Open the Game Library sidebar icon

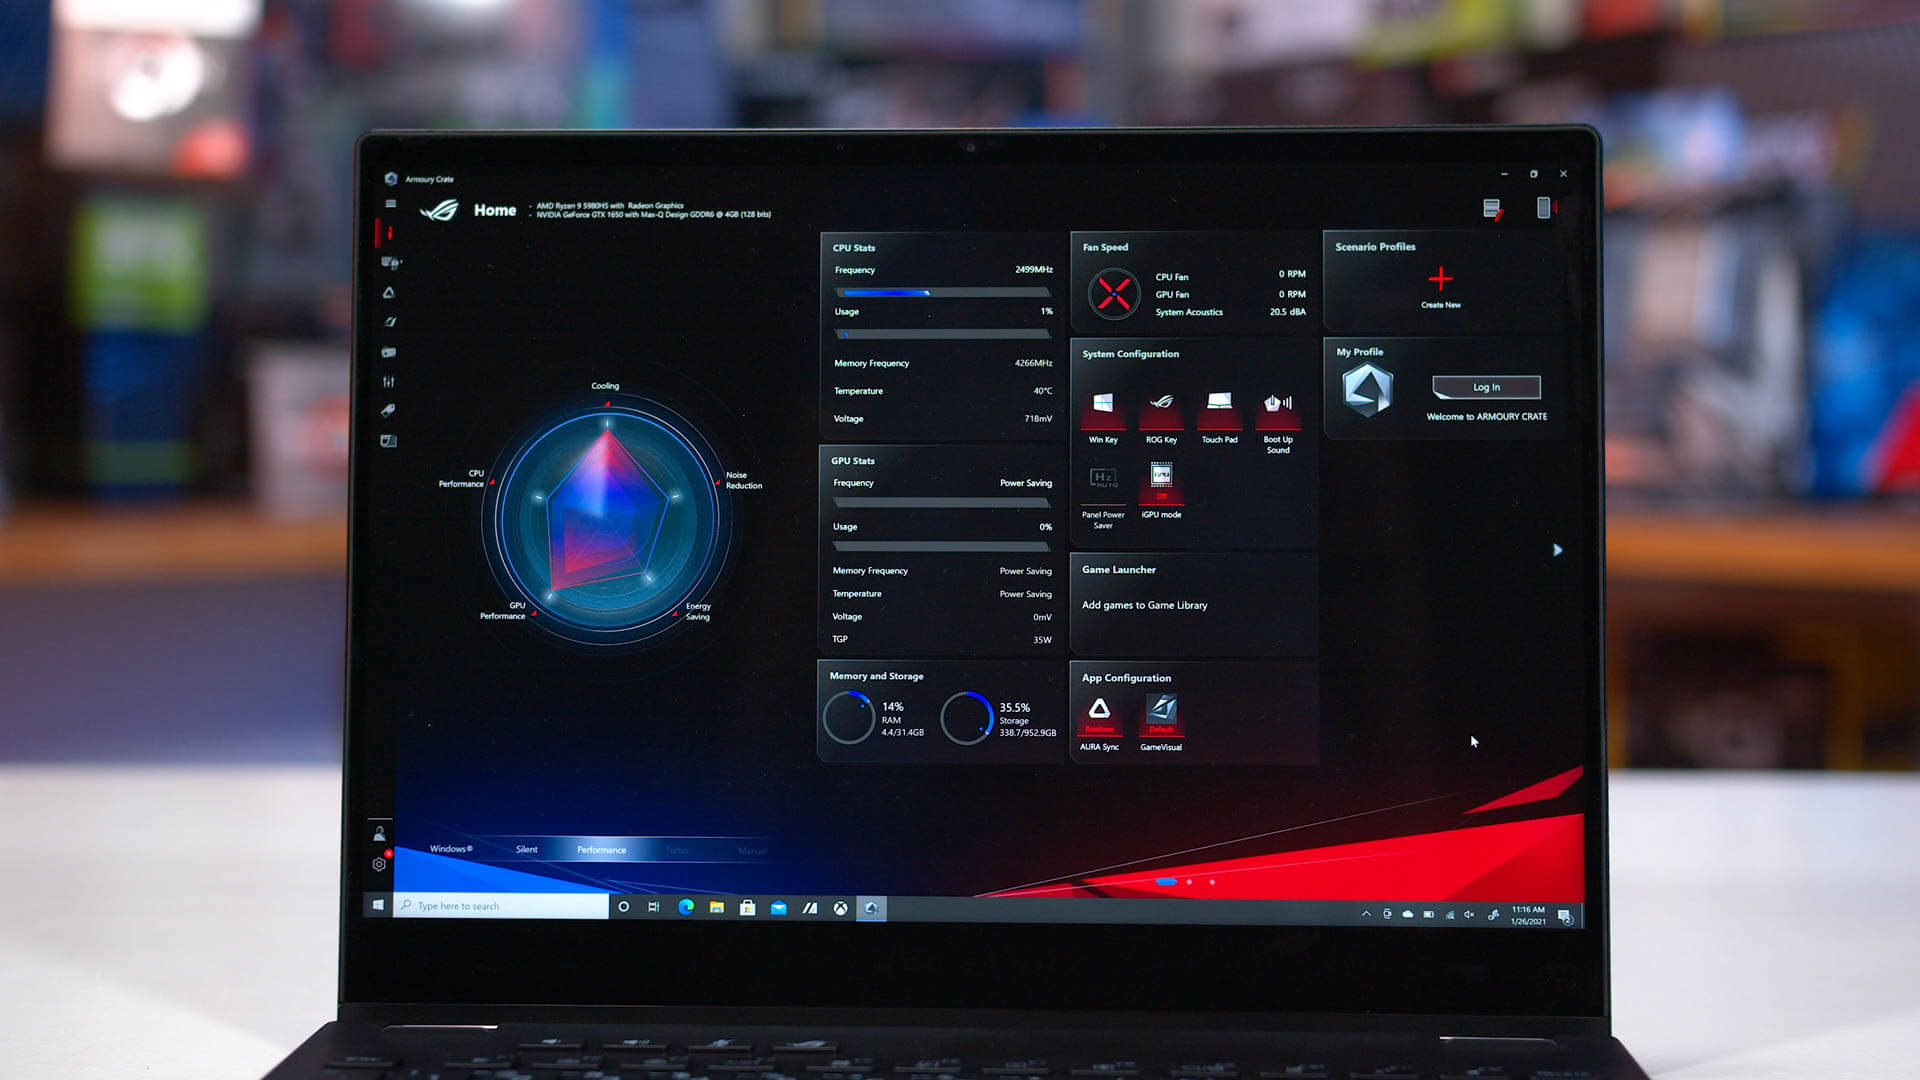click(389, 352)
